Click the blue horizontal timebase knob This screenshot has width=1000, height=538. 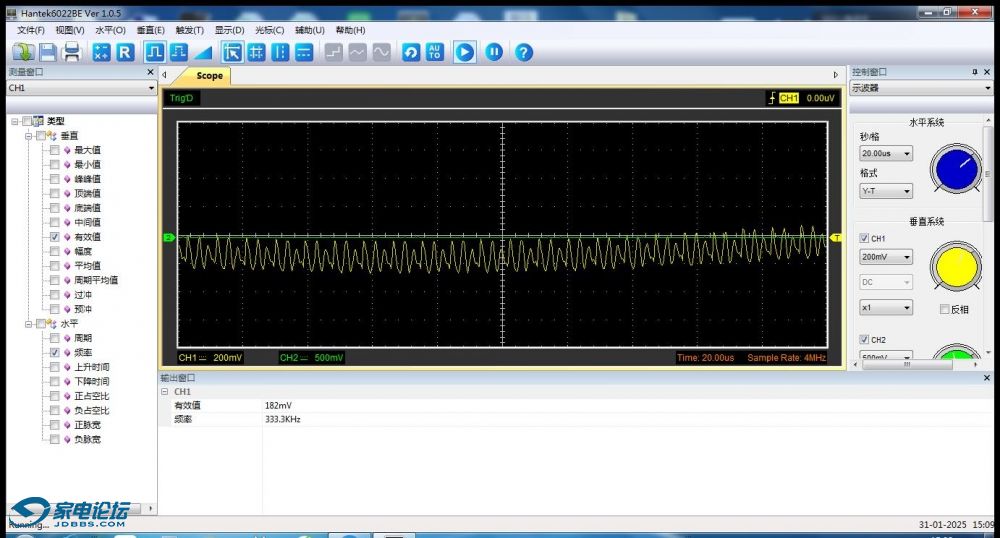click(x=956, y=170)
